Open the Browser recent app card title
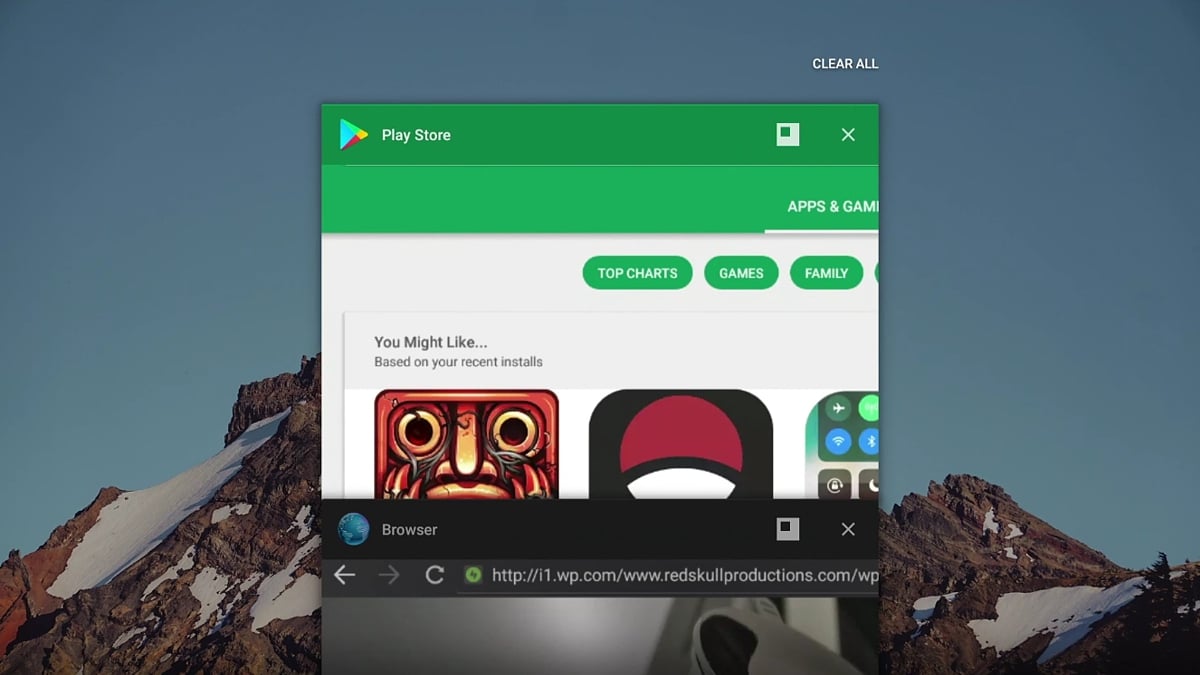This screenshot has width=1200, height=675. pos(409,530)
